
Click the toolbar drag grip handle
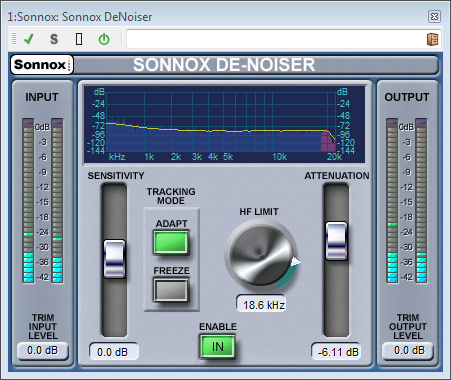point(14,39)
